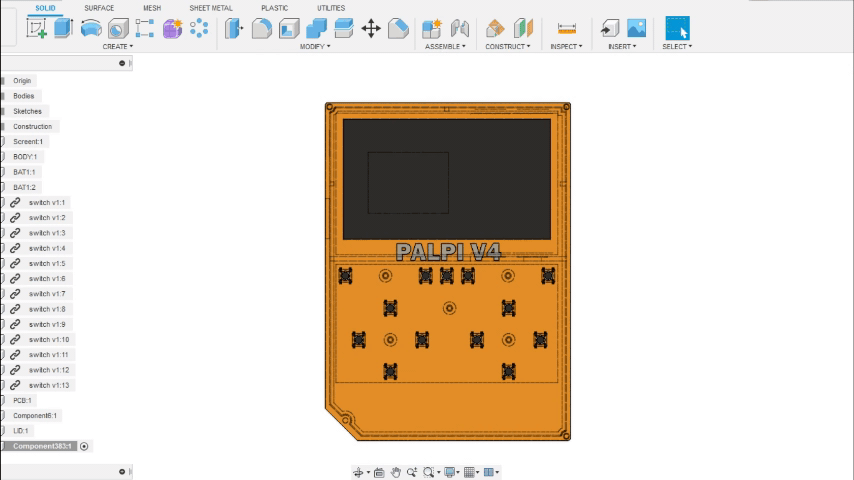Image resolution: width=854 pixels, height=480 pixels.
Task: Choose the Fillet tool
Action: coord(262,29)
